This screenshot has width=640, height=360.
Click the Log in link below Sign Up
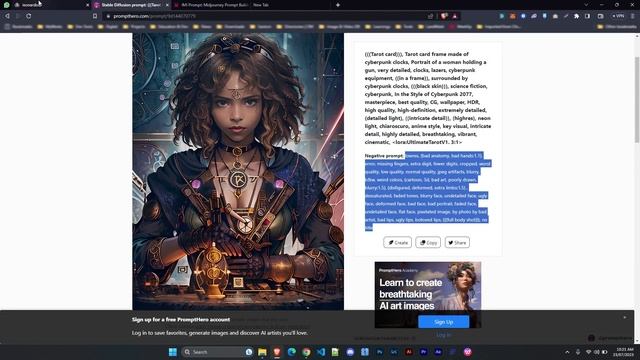click(x=443, y=335)
